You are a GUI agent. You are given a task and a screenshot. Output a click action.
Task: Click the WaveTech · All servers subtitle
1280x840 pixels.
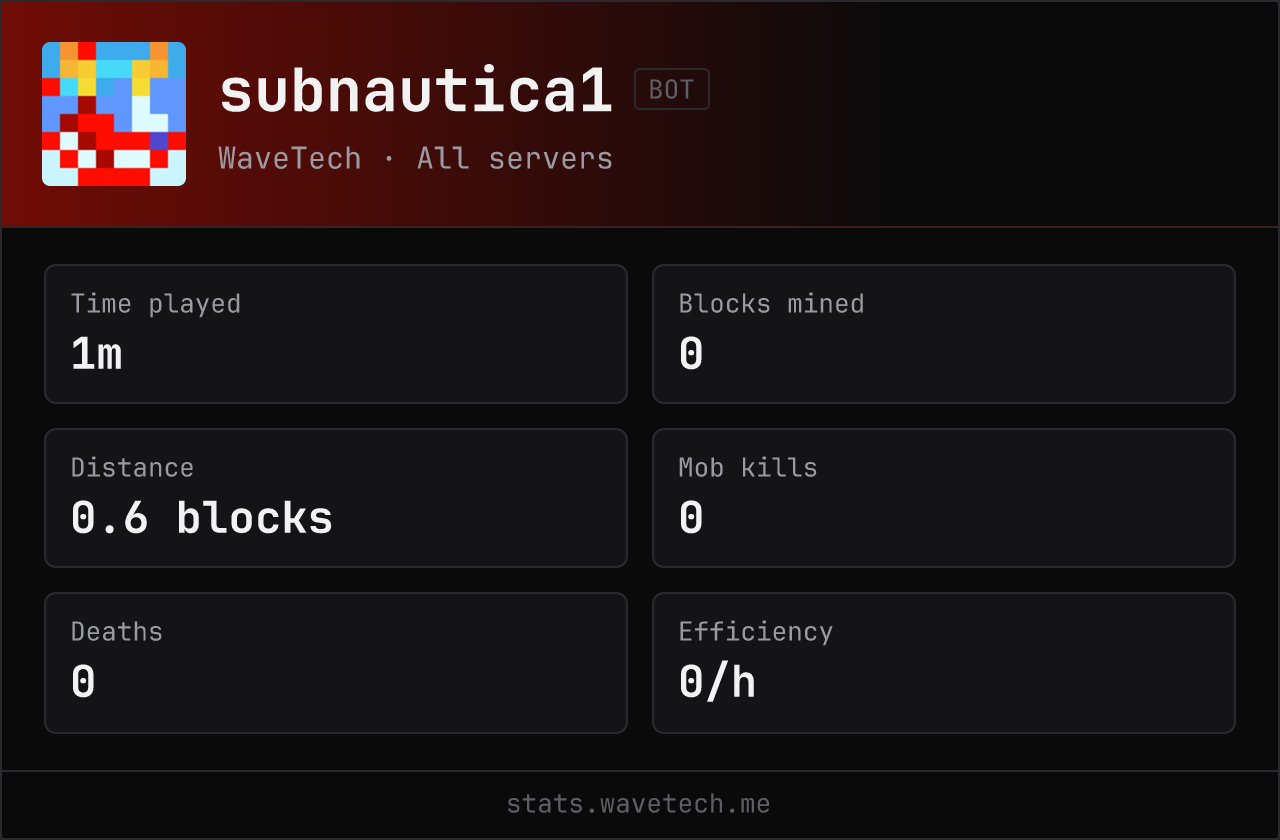[x=416, y=158]
